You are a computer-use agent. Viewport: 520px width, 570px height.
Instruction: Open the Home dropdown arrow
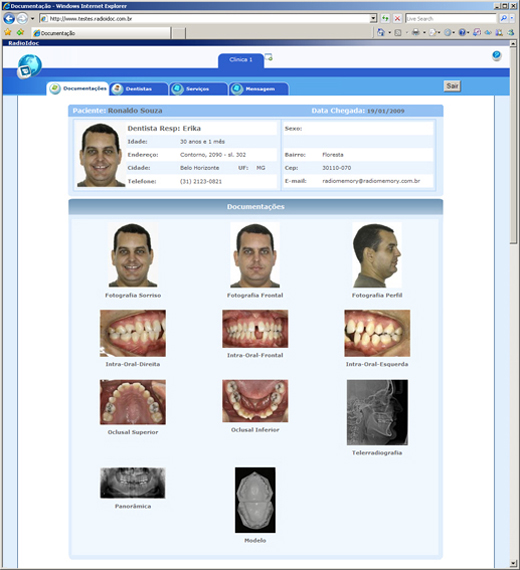389,33
